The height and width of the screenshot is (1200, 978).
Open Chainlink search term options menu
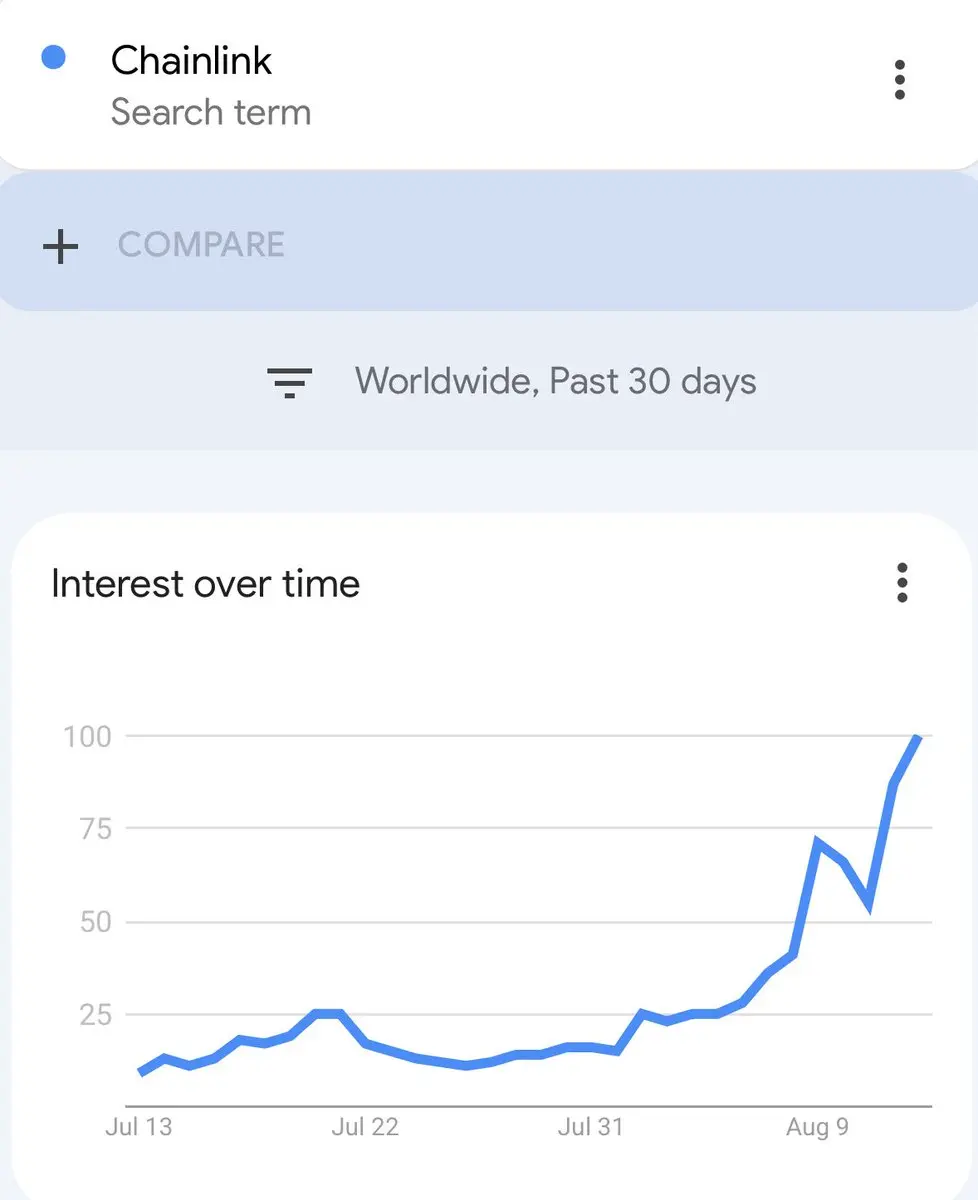pos(900,80)
